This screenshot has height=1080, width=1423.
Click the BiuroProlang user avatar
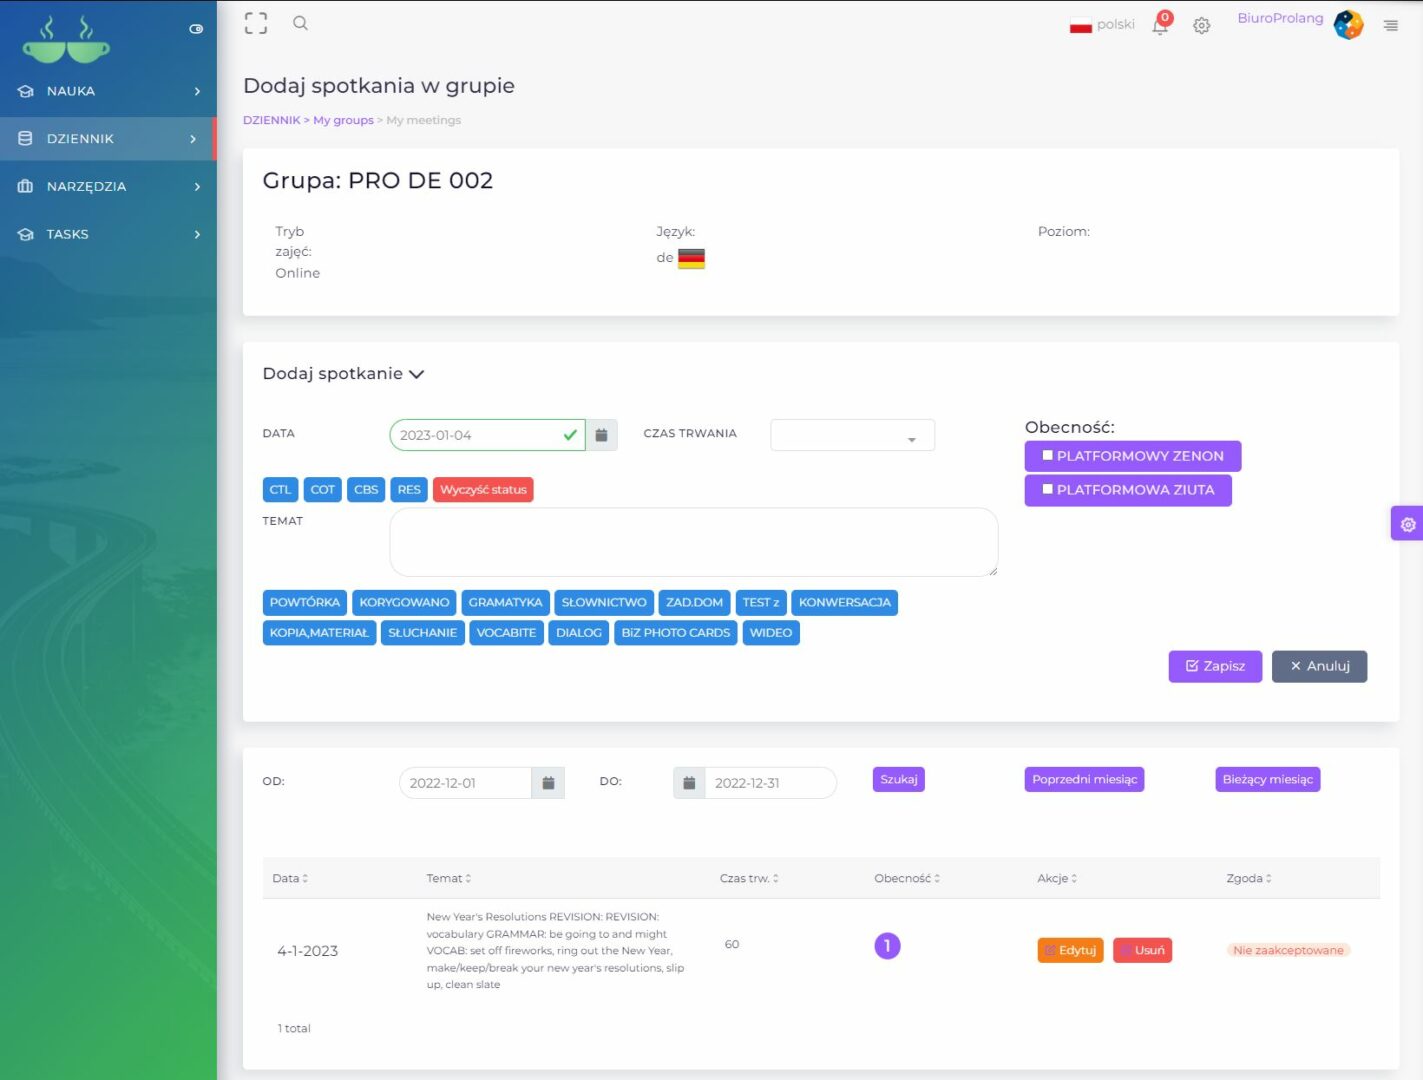coord(1348,24)
